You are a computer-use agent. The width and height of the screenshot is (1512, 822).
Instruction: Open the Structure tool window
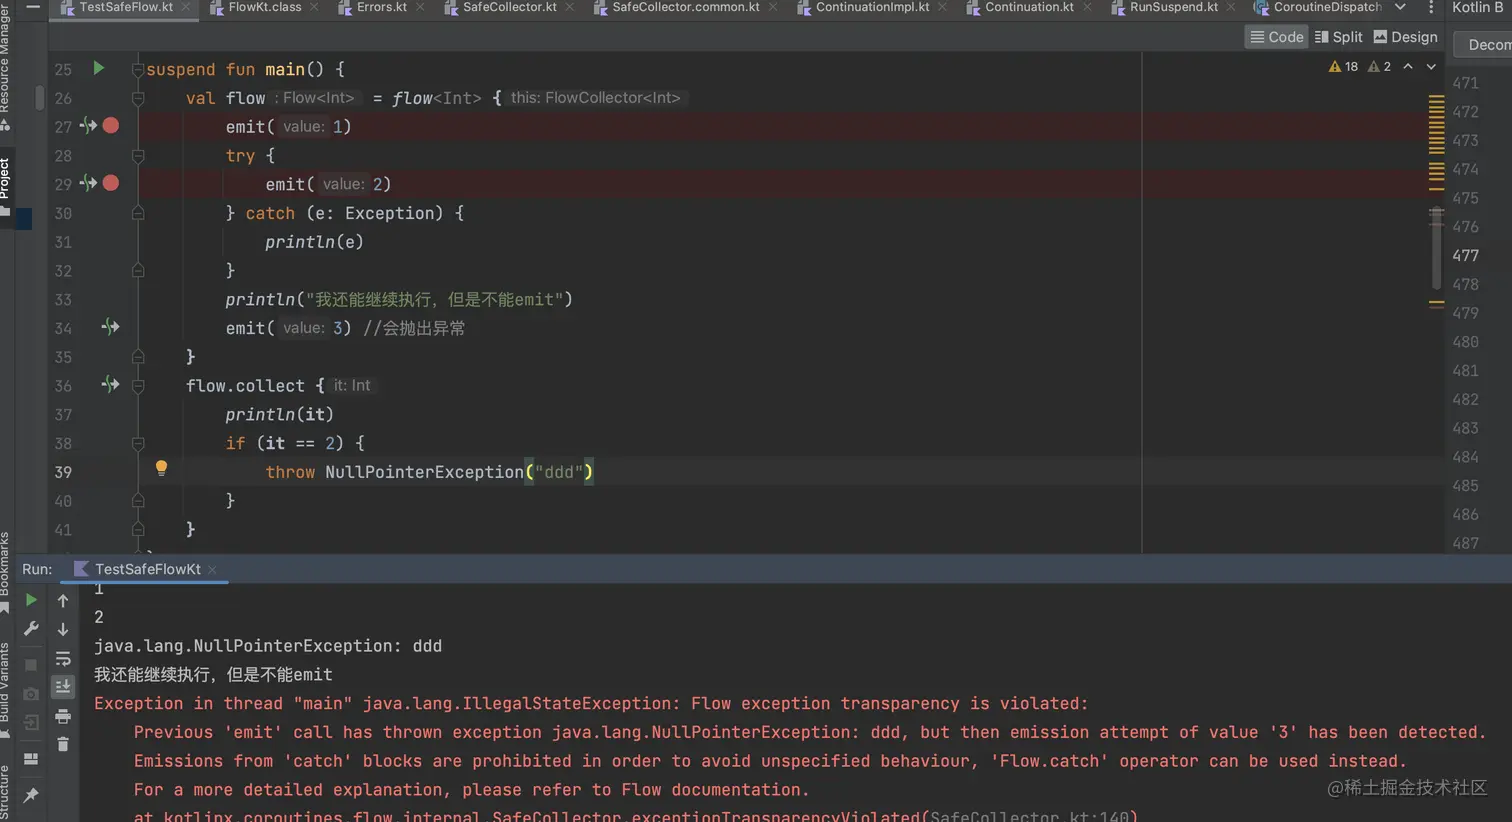(x=5, y=795)
